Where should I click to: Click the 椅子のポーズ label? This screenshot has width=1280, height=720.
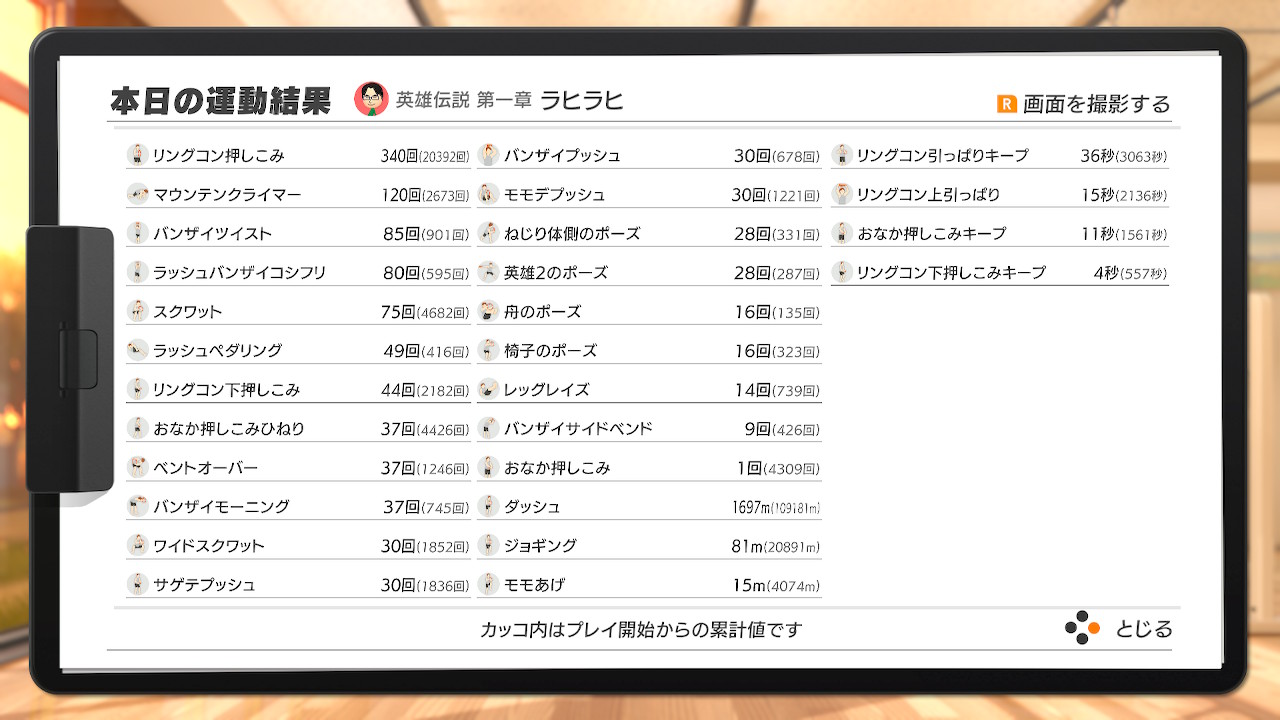point(550,351)
